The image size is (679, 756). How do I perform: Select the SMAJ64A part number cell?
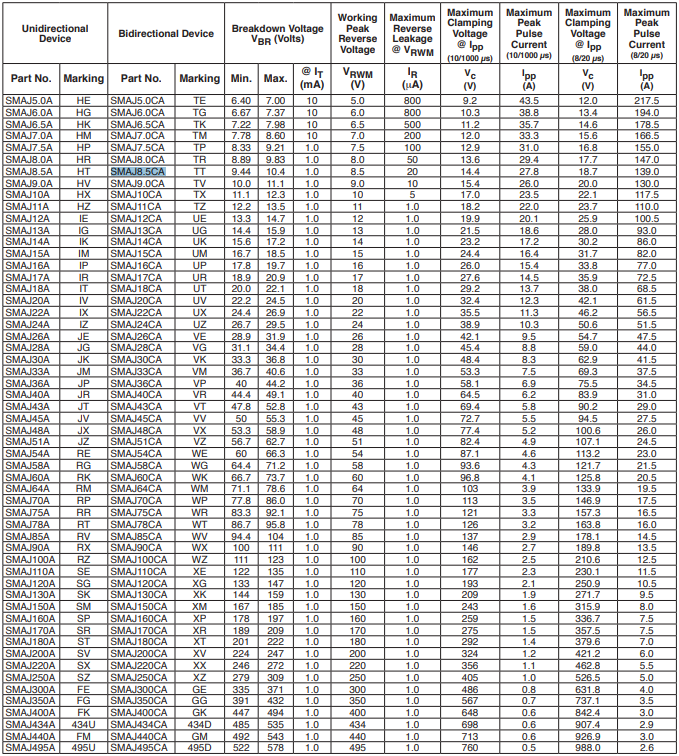pyautogui.click(x=28, y=488)
